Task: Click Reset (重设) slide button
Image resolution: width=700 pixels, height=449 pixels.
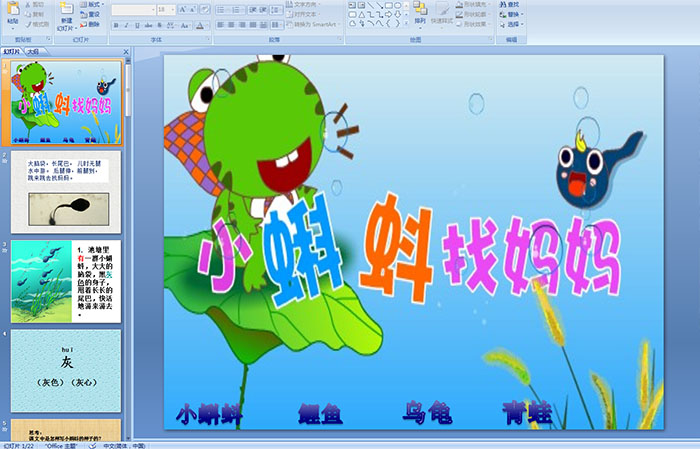Action: click(90, 14)
